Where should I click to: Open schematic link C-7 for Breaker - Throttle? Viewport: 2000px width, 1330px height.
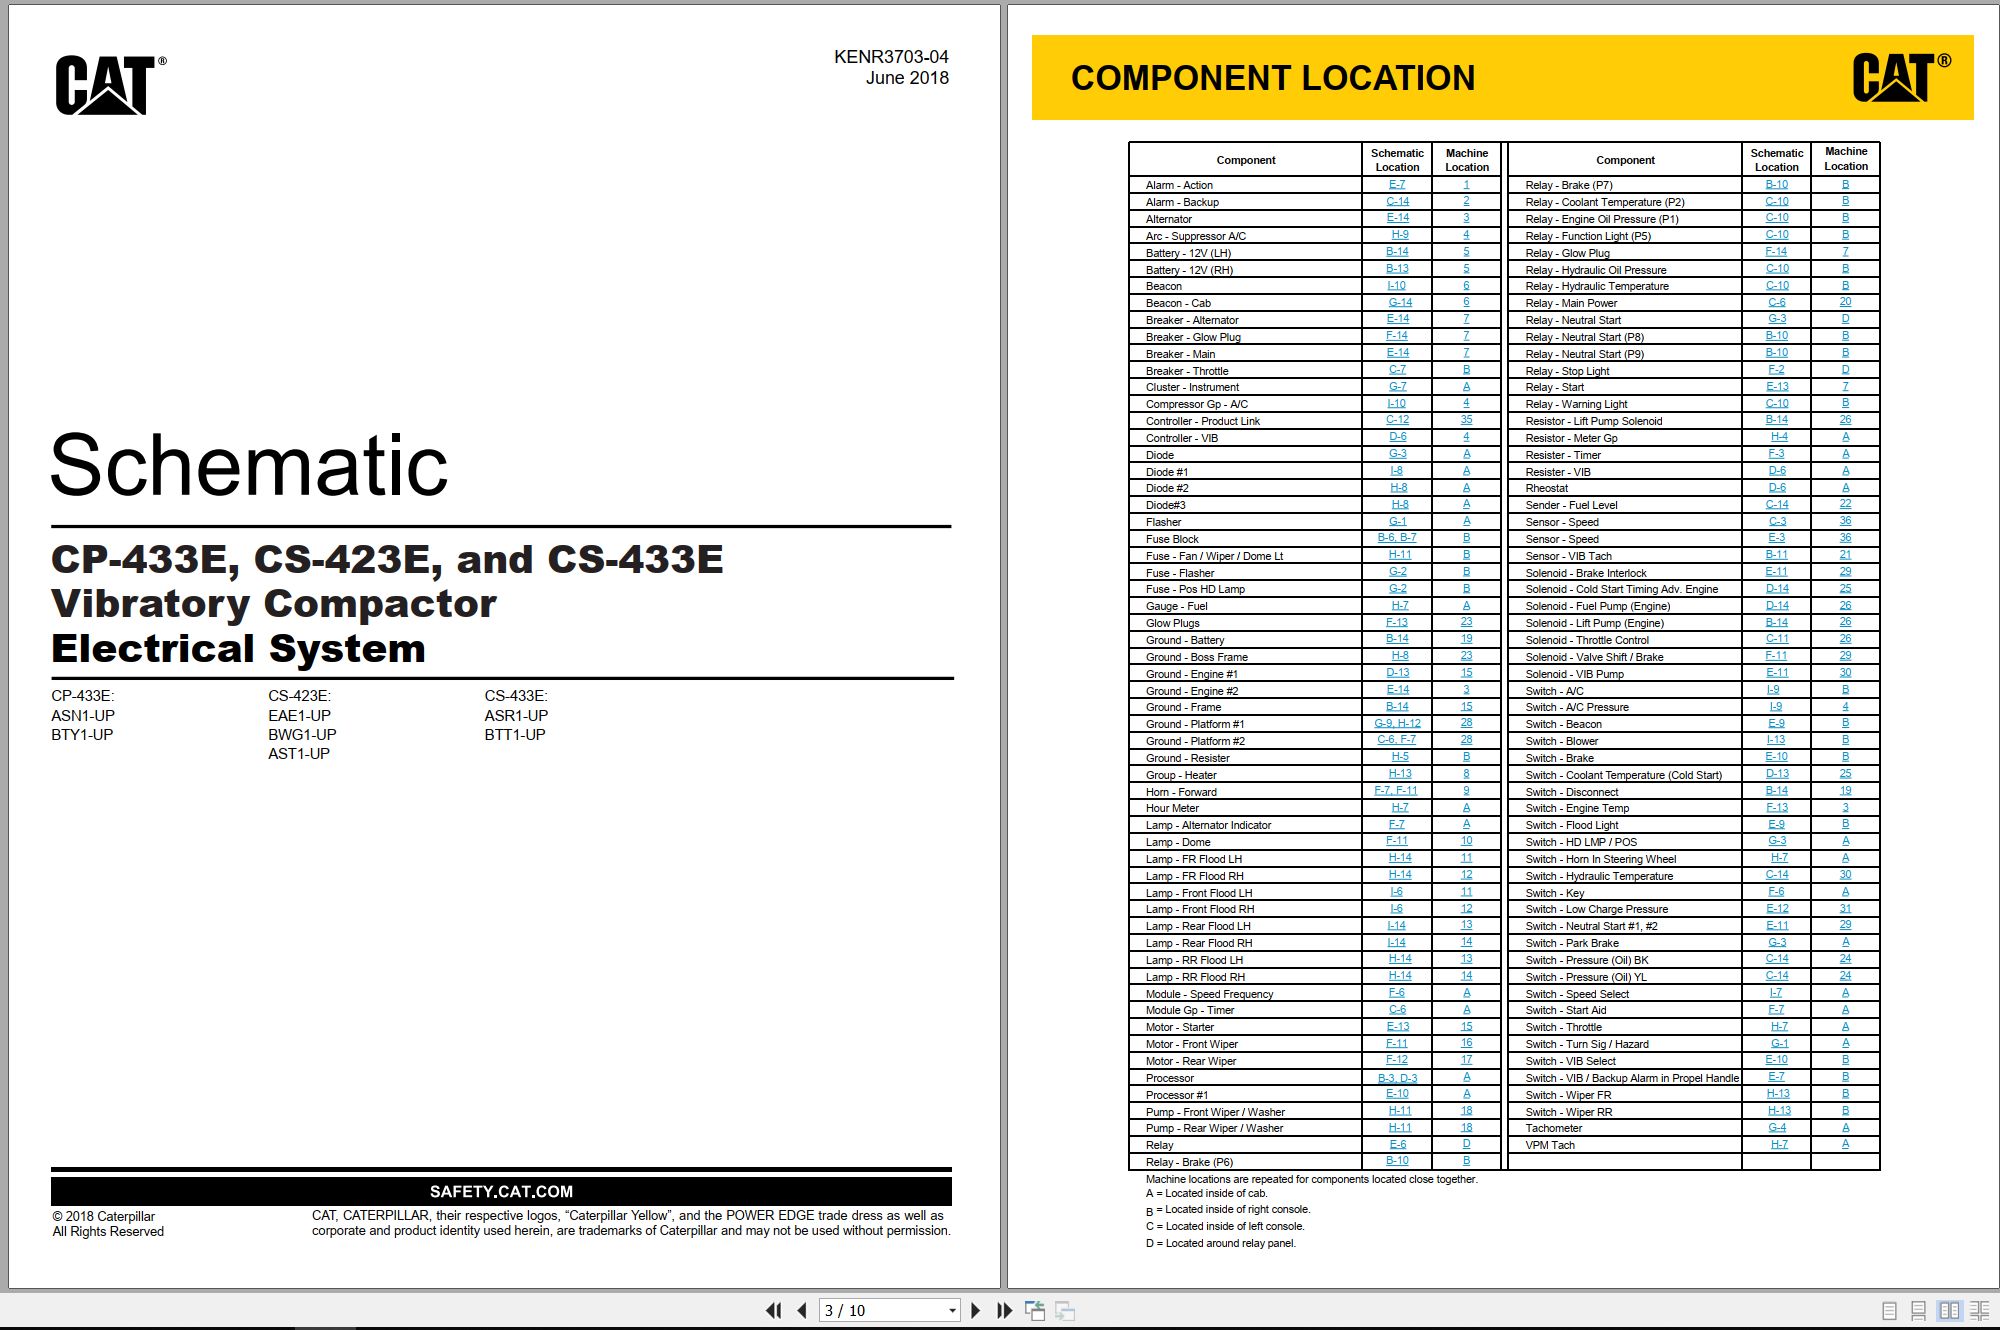tap(1397, 370)
